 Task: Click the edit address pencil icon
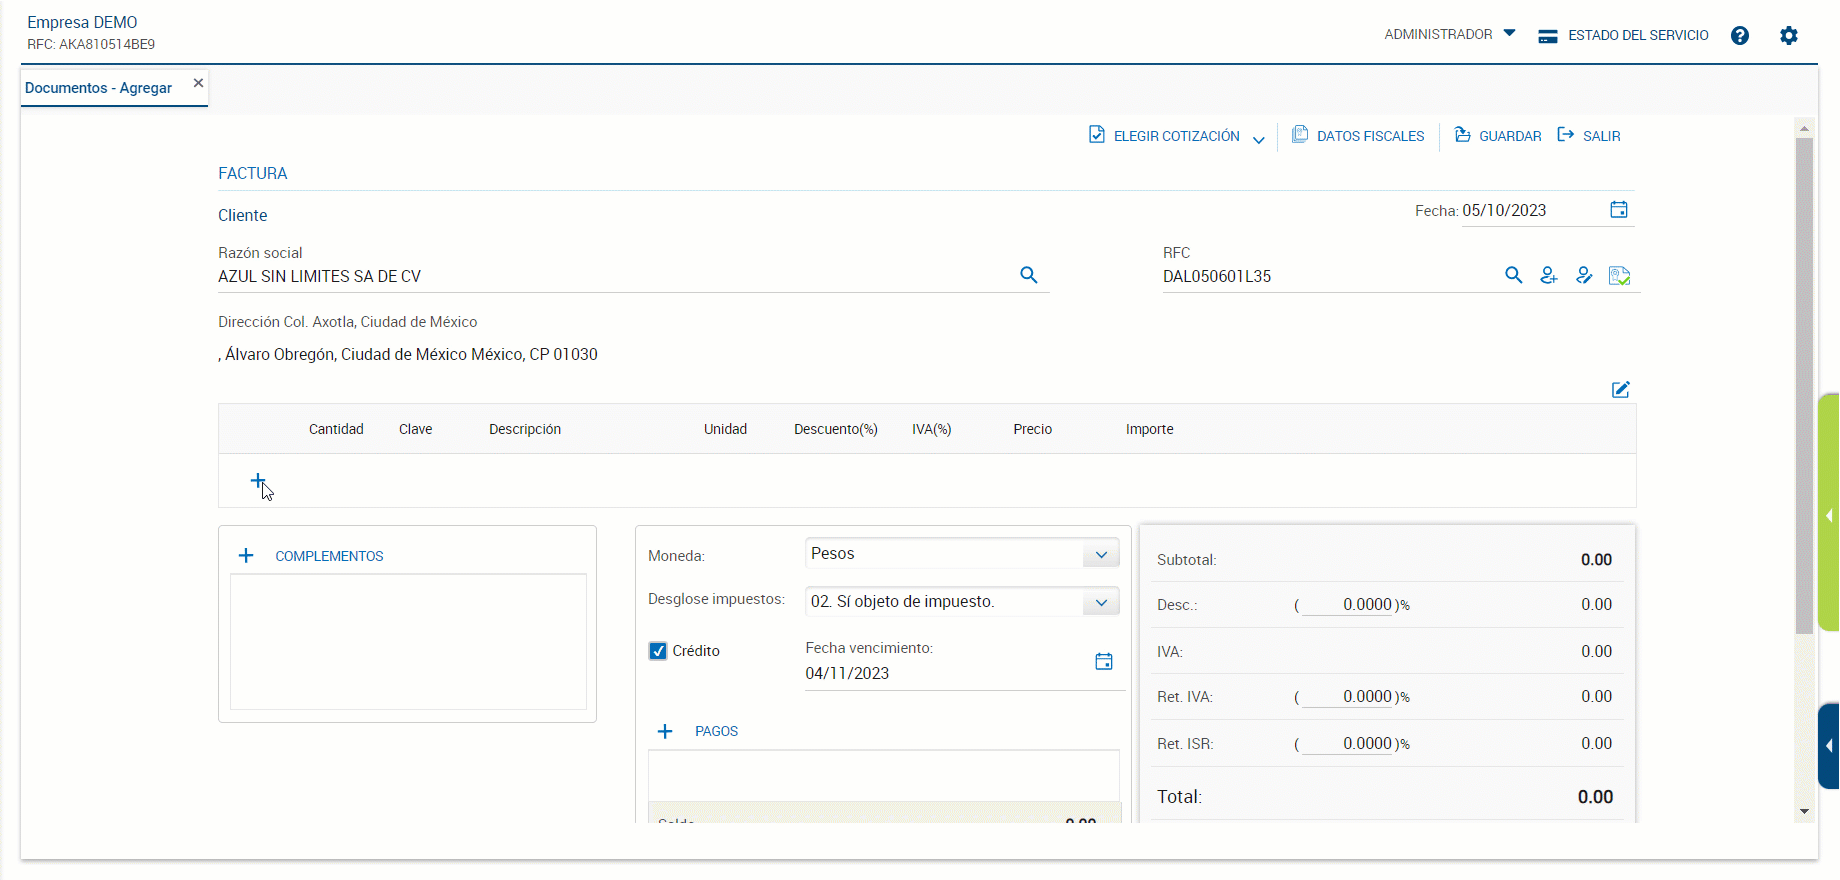click(1620, 390)
